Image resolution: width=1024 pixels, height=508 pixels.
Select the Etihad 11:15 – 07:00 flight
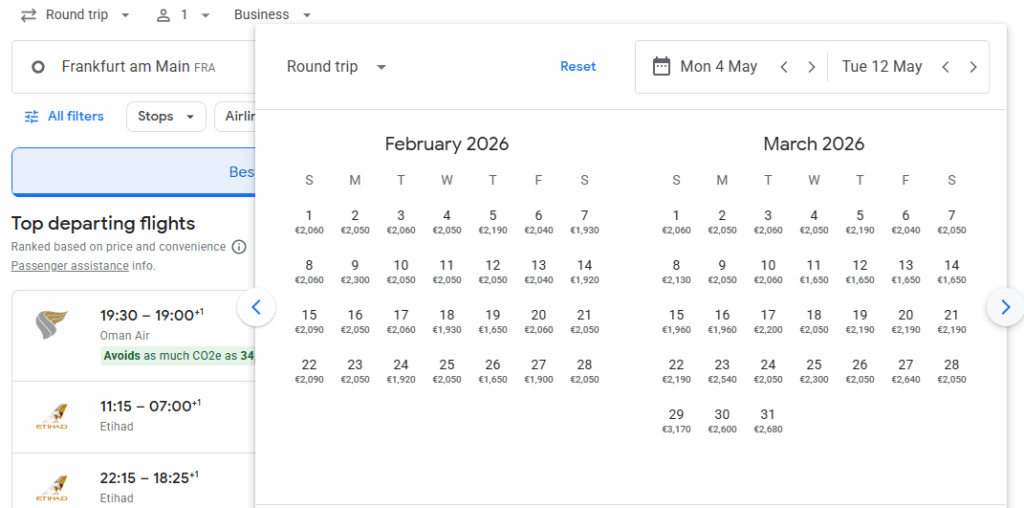click(133, 417)
